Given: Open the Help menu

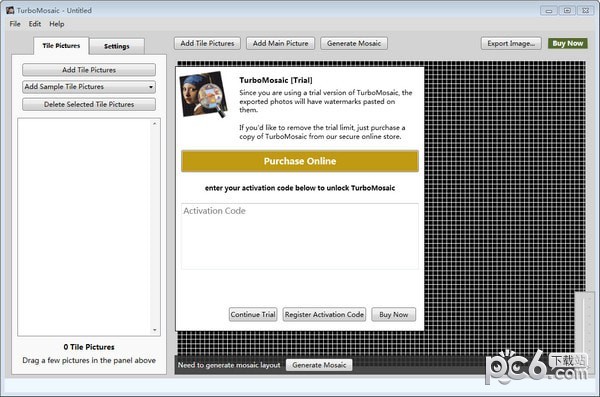Looking at the screenshot, I should 57,24.
